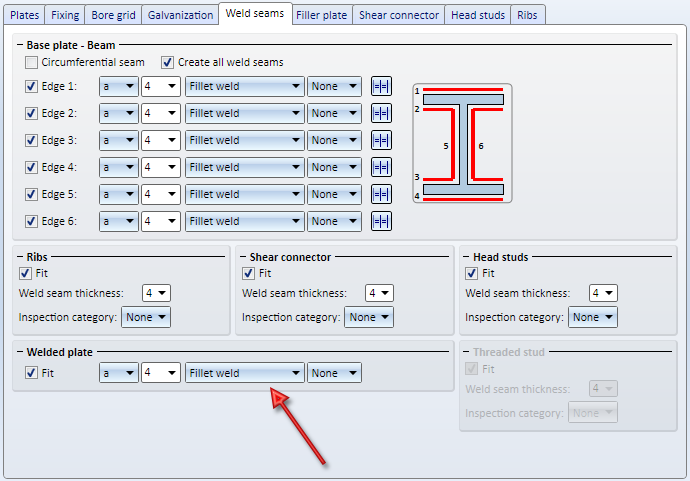Click the weld symbol icon for Edge 3
The image size is (690, 481).
tap(381, 140)
